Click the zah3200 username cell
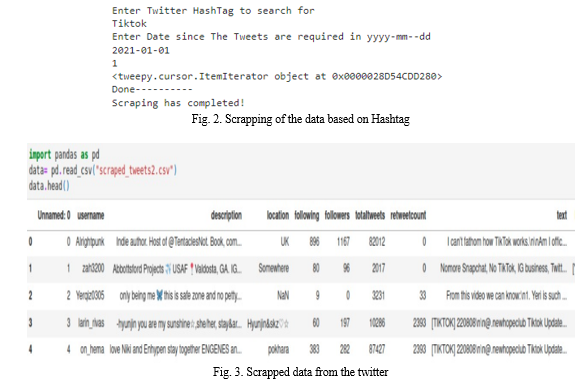 93,268
